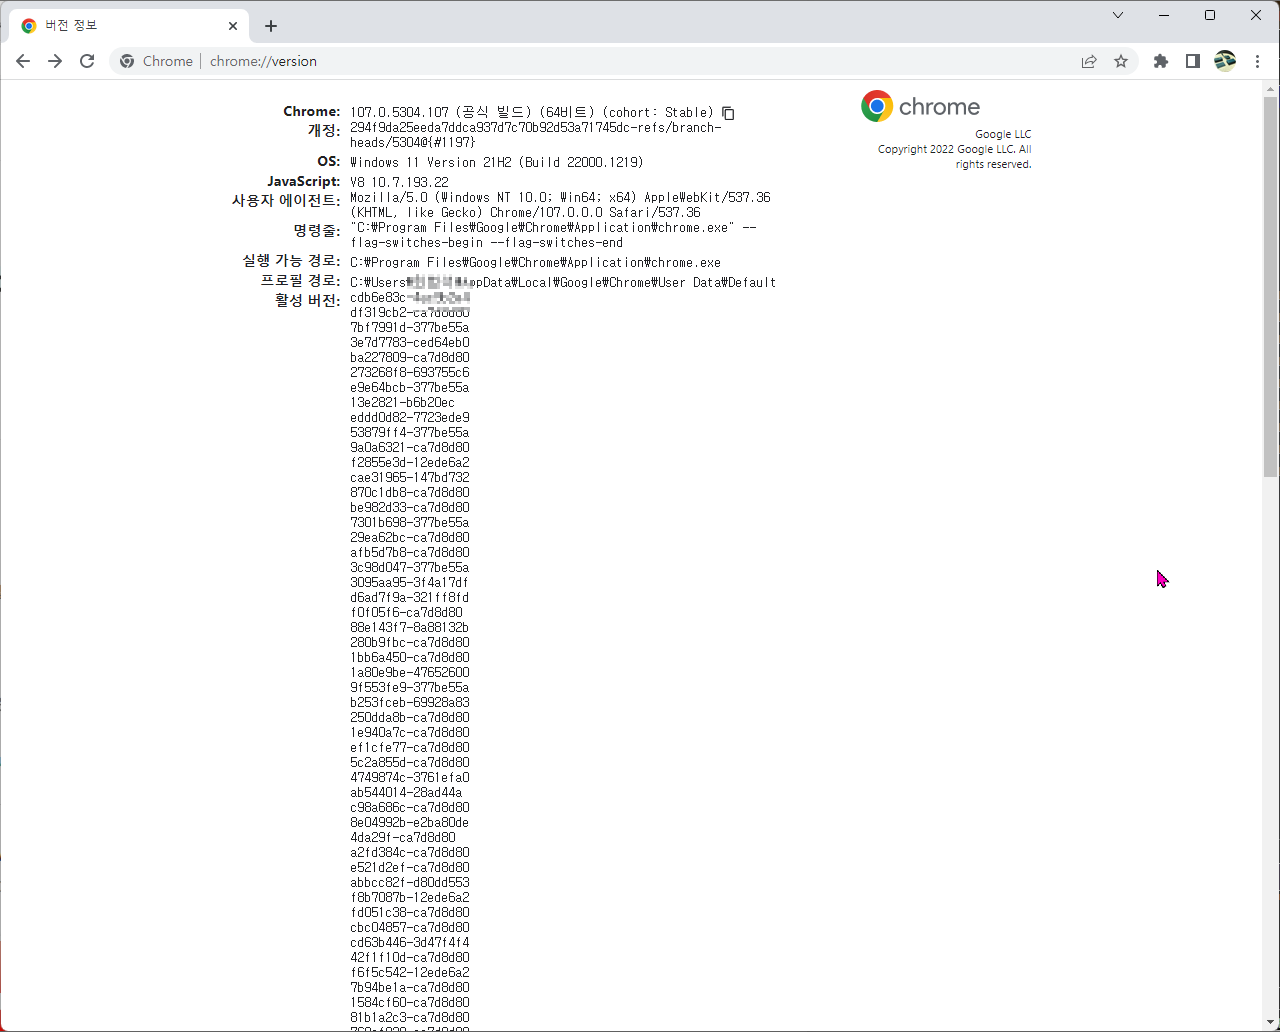This screenshot has width=1280, height=1032.
Task: Click the Chrome logo on the page
Action: [920, 106]
